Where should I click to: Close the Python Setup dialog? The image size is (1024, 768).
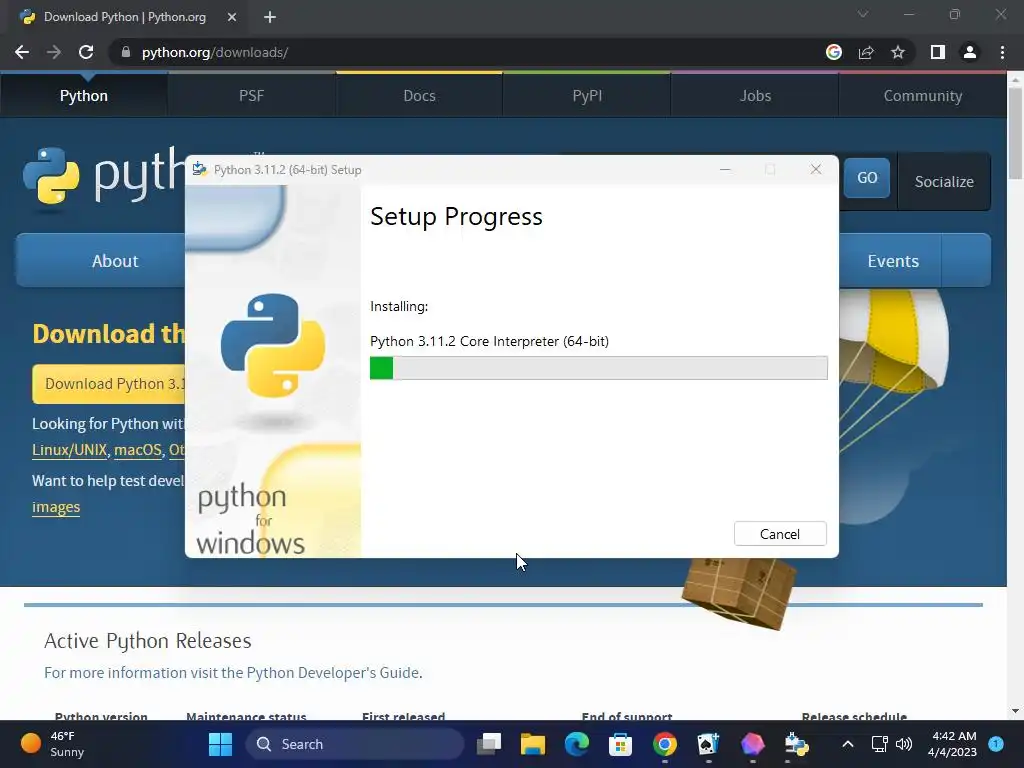point(816,170)
